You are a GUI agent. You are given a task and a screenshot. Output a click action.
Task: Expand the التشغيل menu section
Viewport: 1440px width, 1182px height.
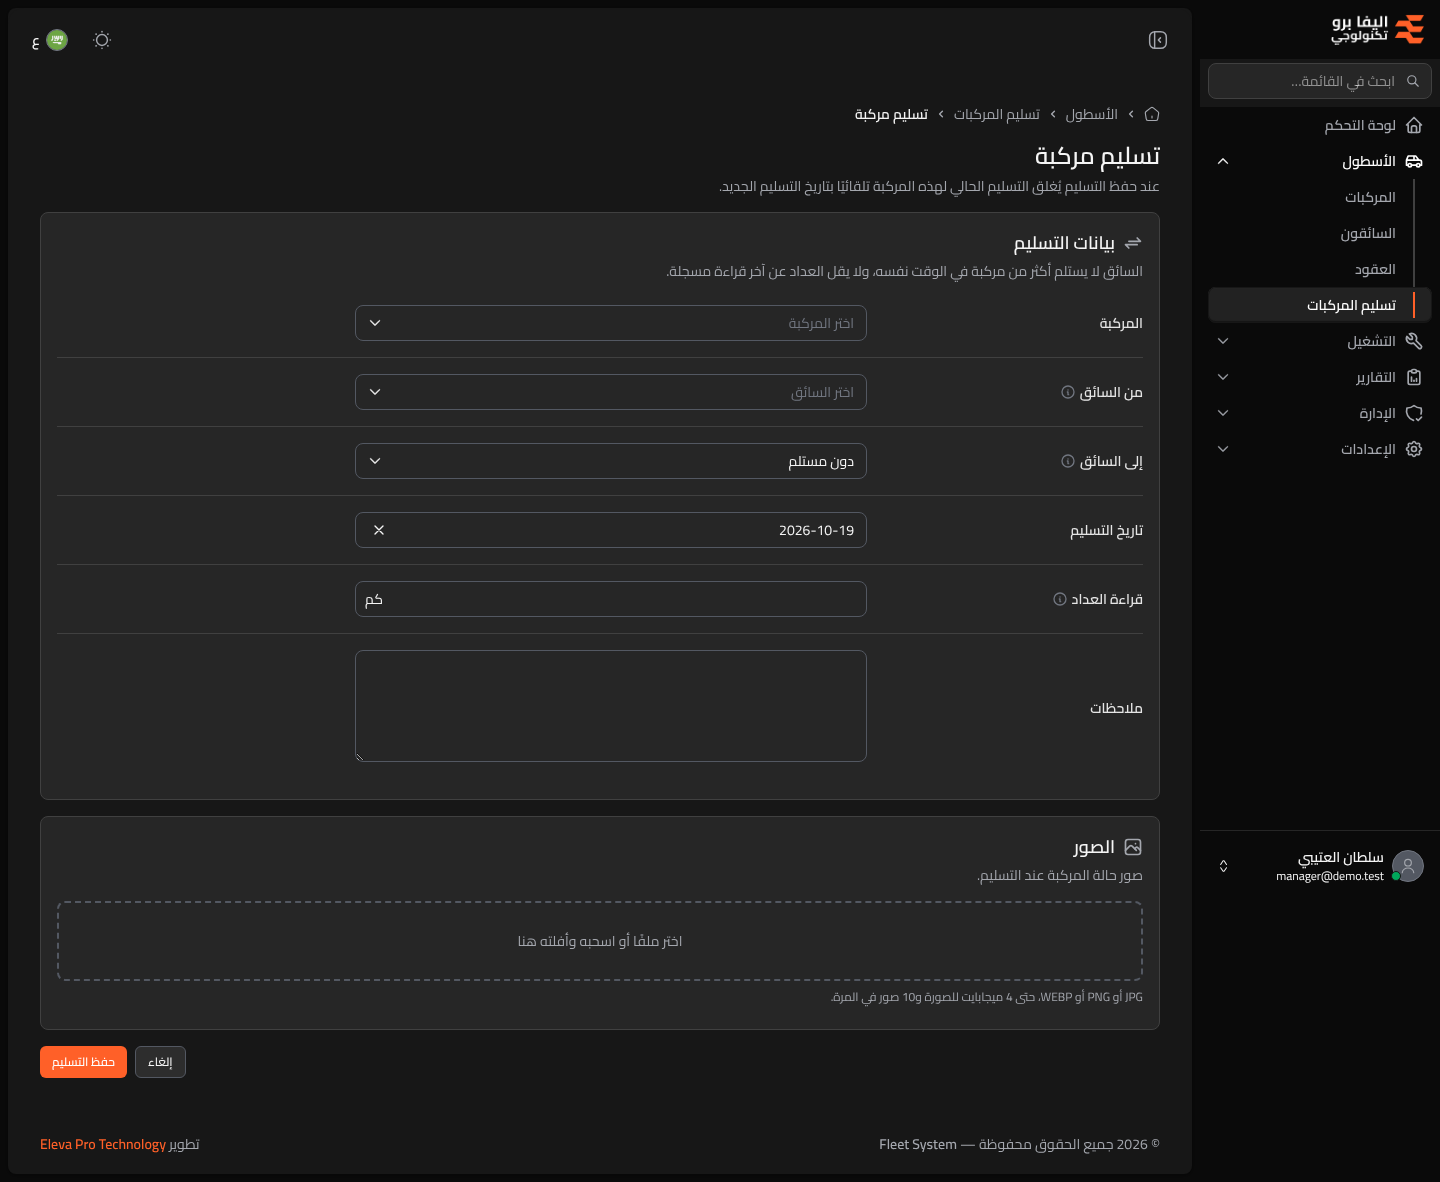[x=1223, y=341]
